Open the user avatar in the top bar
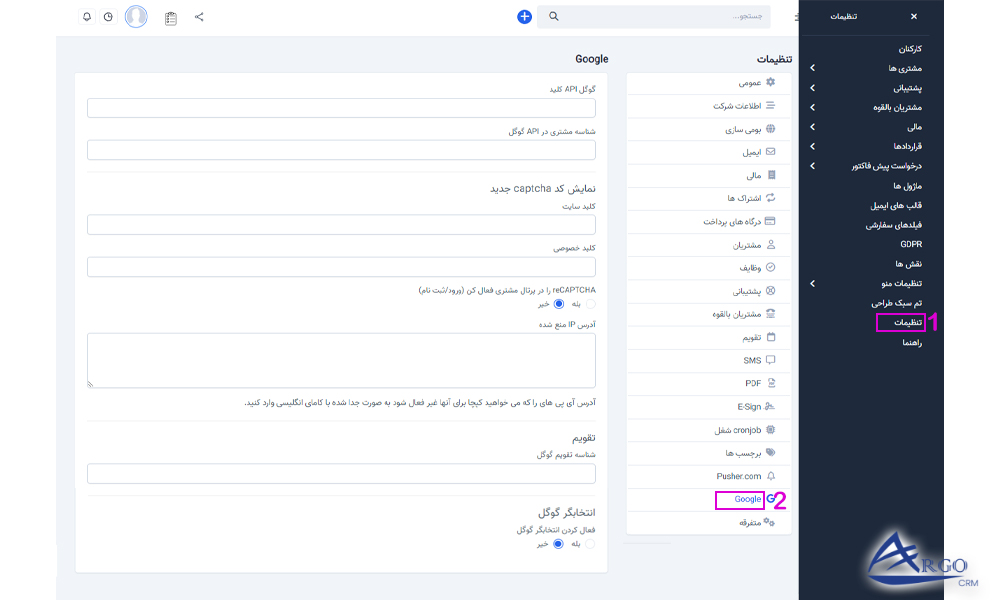Screen dimensions: 1000x600 click(137, 17)
